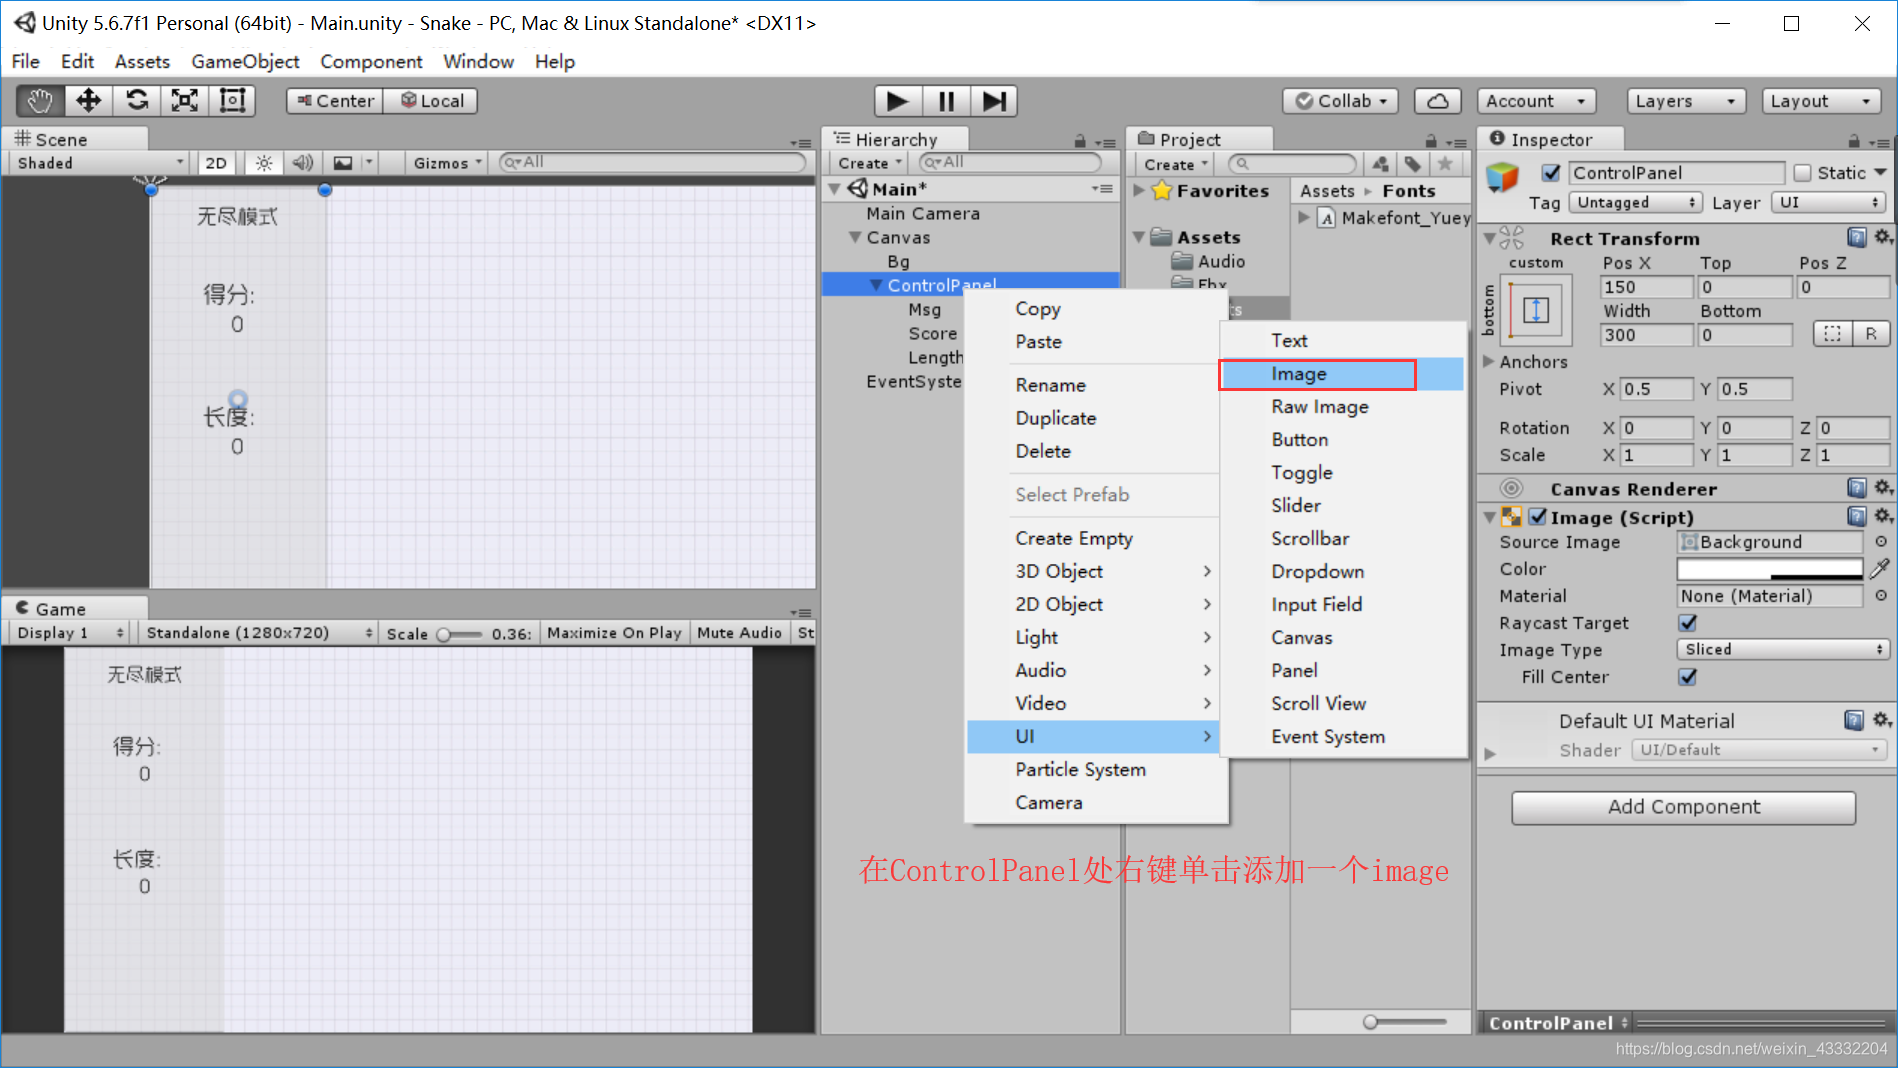Screen dimensions: 1898x1068
Task: Click Hierarchy Create button
Action: 869,163
